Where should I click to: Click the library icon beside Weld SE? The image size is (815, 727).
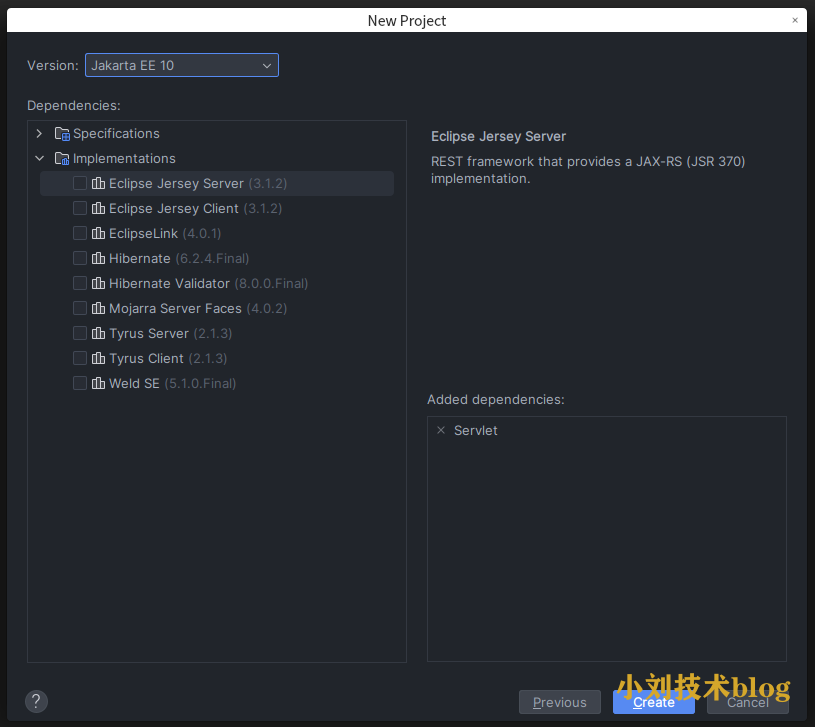98,384
